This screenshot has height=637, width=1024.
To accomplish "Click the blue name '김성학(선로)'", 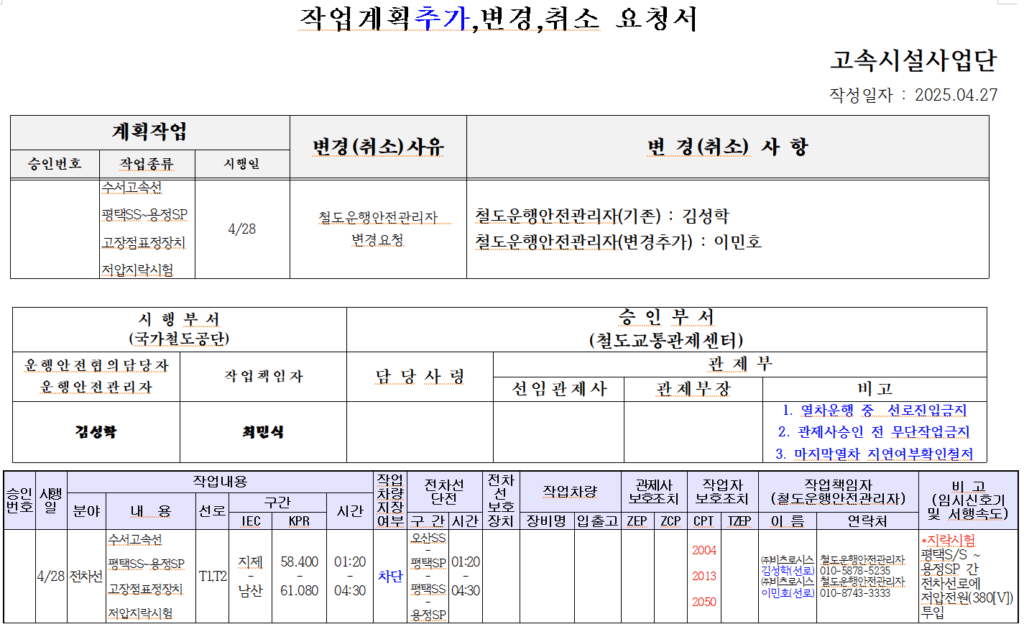I will click(x=788, y=570).
